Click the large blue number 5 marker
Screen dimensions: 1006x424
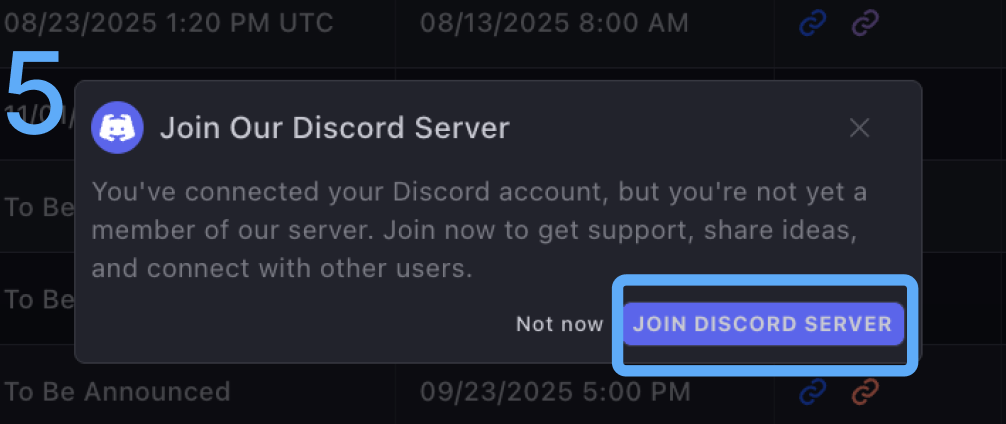point(35,90)
